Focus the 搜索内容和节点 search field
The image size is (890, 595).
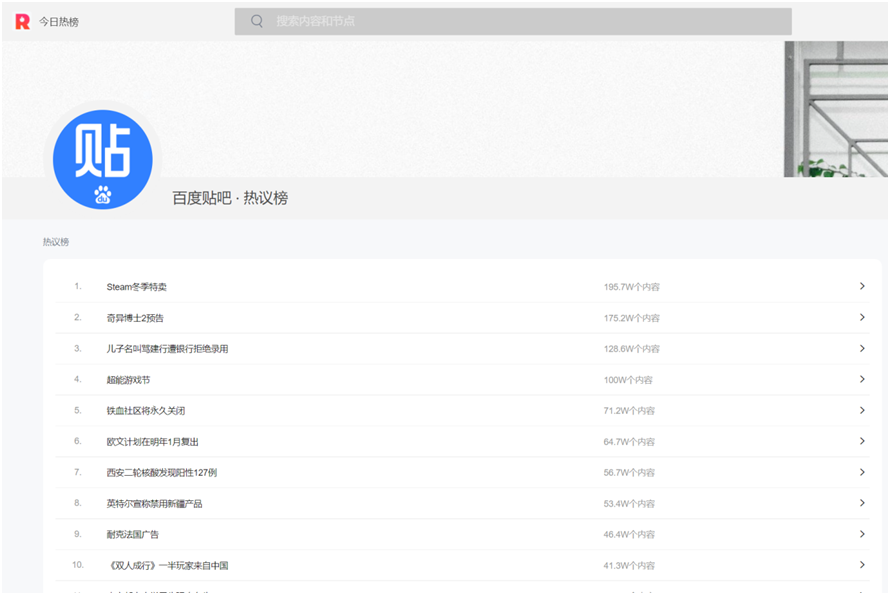pos(513,22)
